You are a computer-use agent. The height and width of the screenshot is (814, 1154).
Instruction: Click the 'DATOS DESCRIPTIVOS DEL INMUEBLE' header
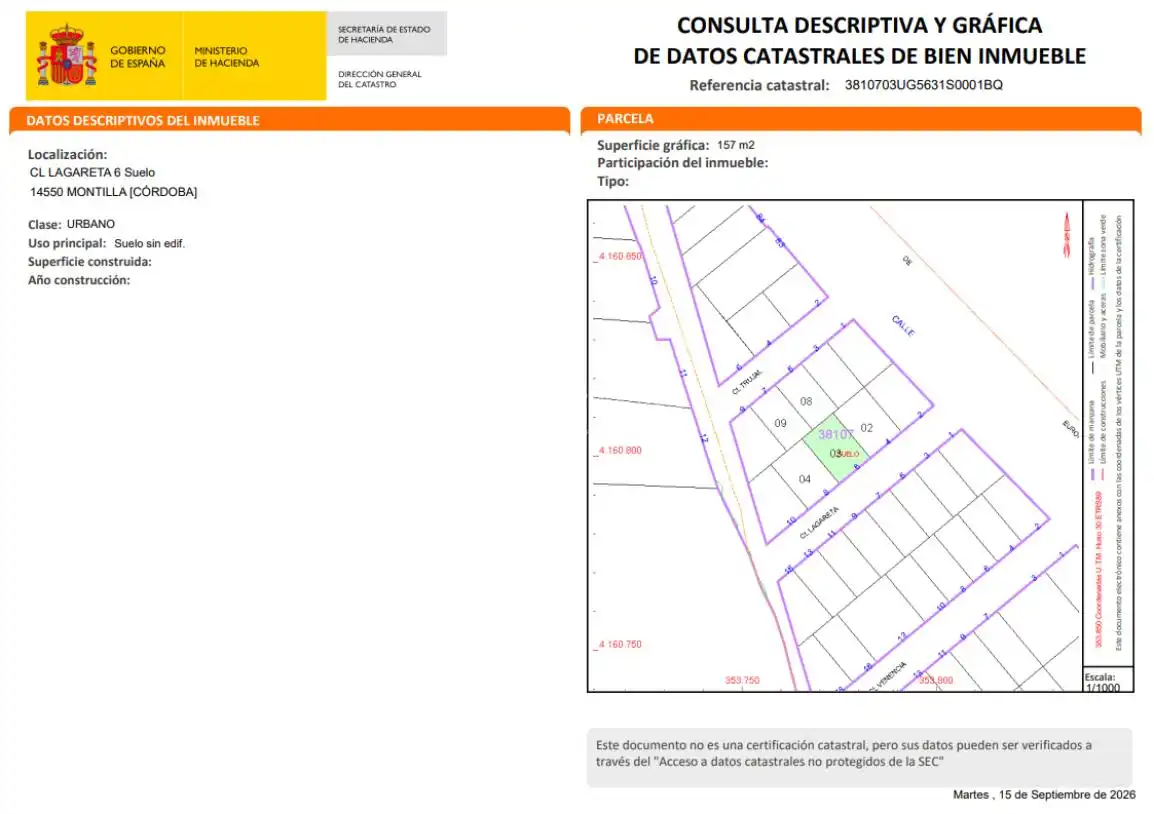pos(143,120)
